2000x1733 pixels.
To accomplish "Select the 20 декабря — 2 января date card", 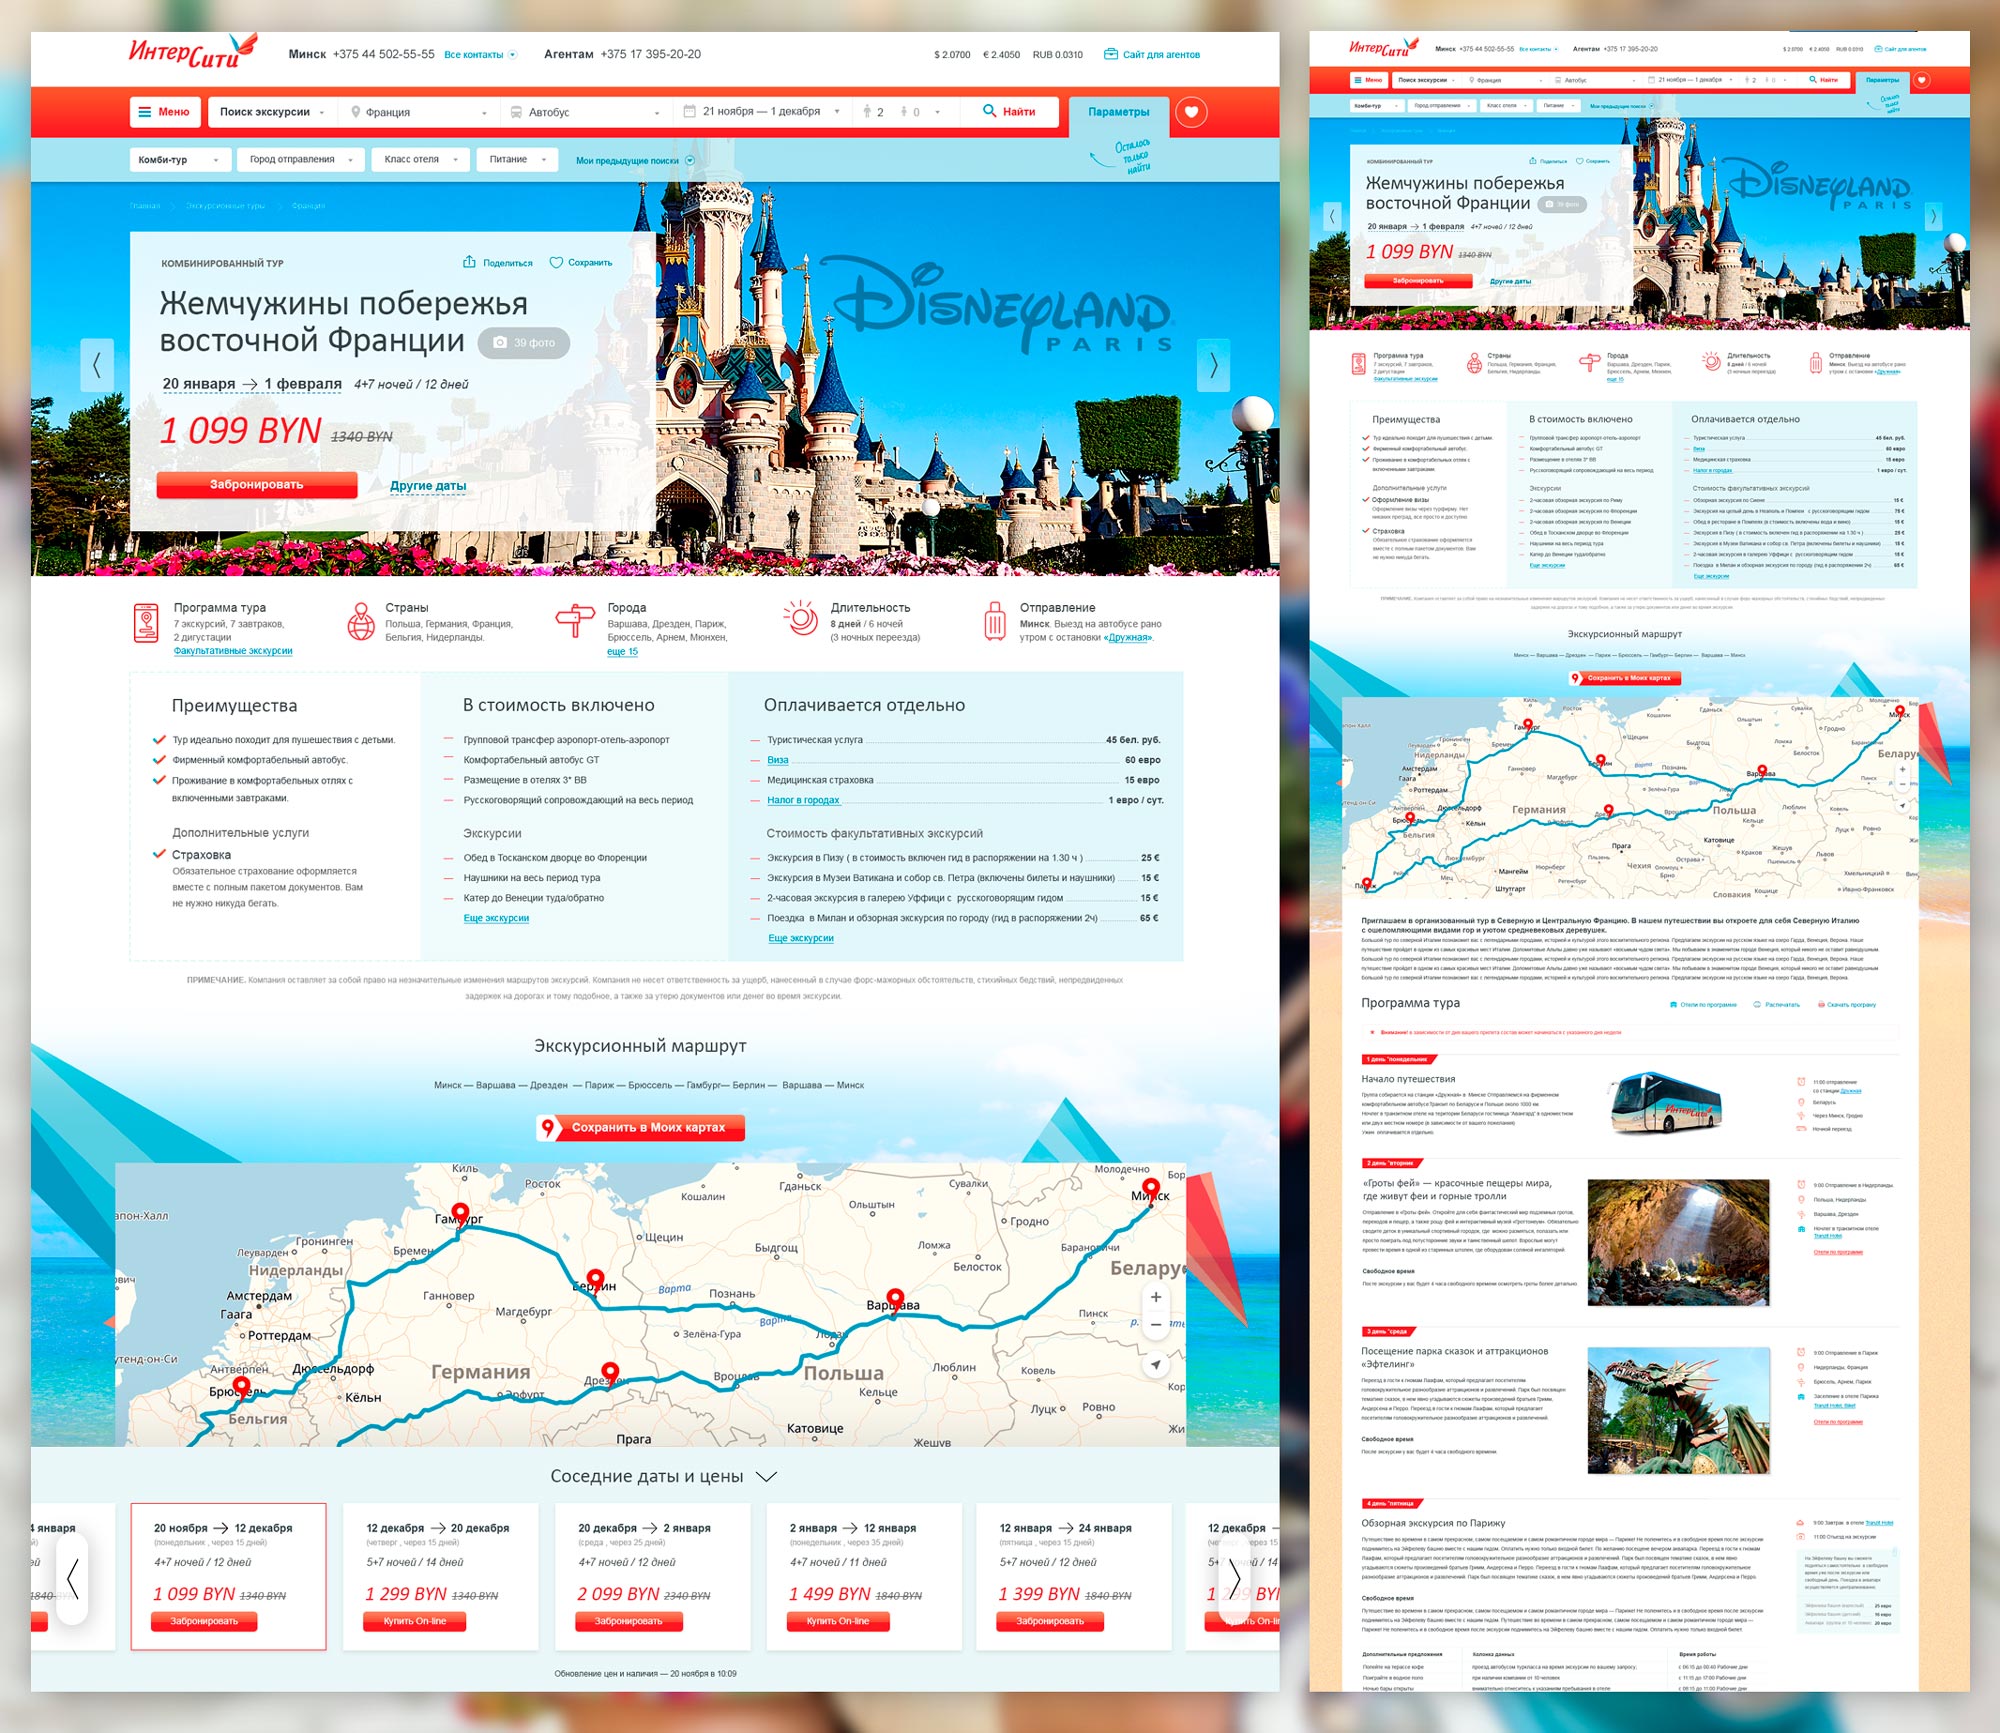I will [x=652, y=1575].
